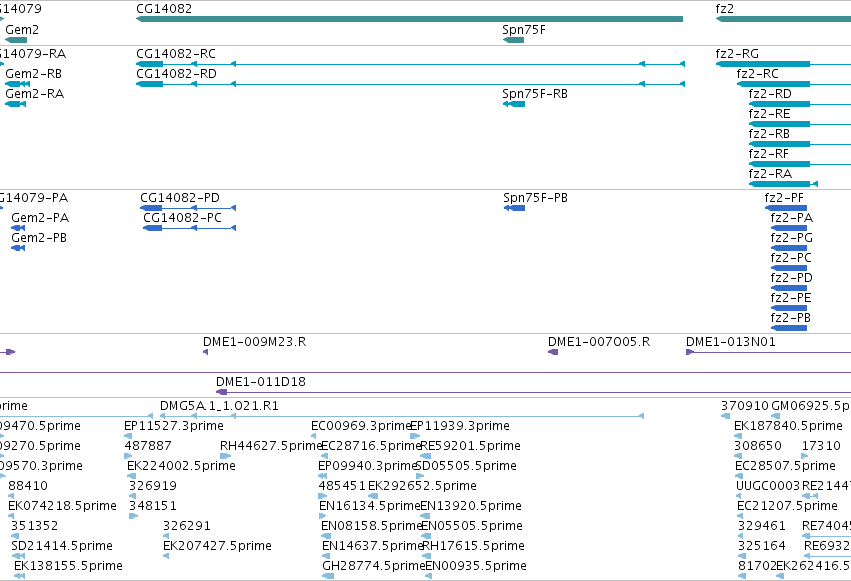Select the fz2-PF protein
The height and width of the screenshot is (581, 851).
[x=786, y=208]
